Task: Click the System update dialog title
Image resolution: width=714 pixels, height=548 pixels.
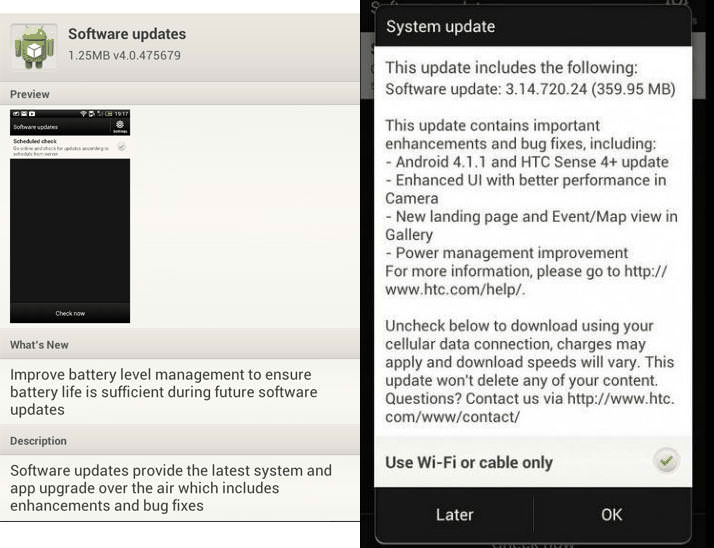Action: pyautogui.click(x=440, y=26)
